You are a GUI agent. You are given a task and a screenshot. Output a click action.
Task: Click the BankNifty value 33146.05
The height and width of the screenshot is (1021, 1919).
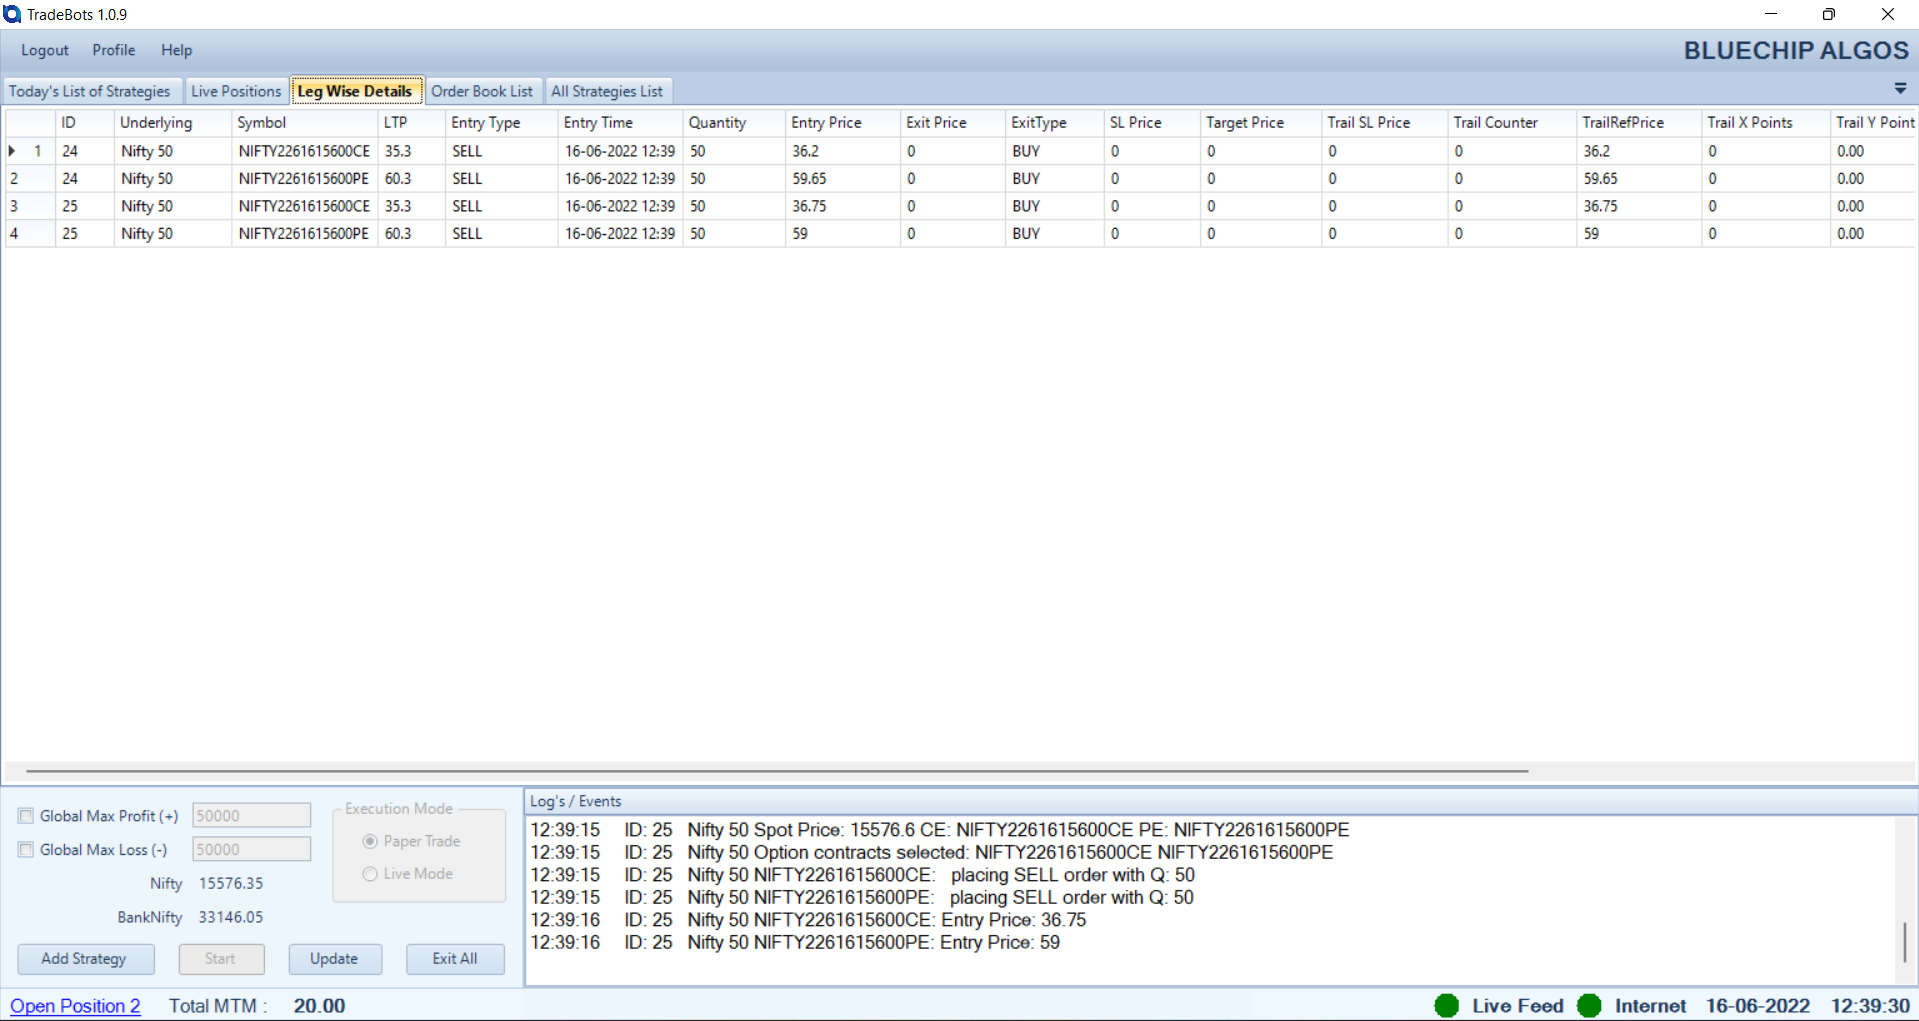(x=231, y=917)
